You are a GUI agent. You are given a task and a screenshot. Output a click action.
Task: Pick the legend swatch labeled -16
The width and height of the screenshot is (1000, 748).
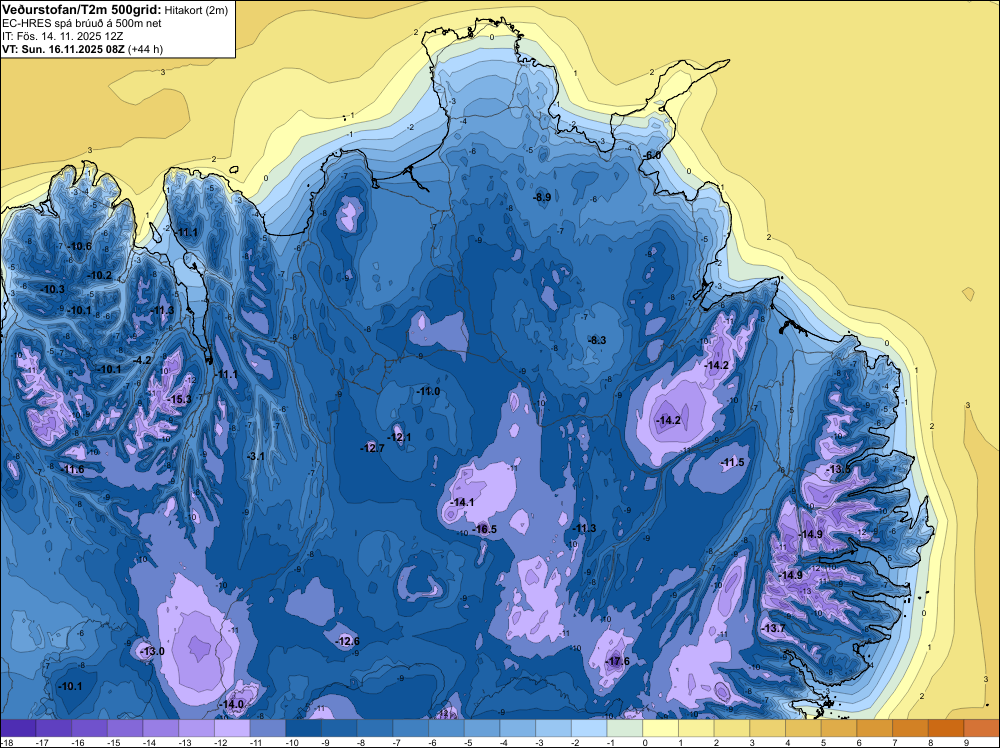[x=89, y=728]
